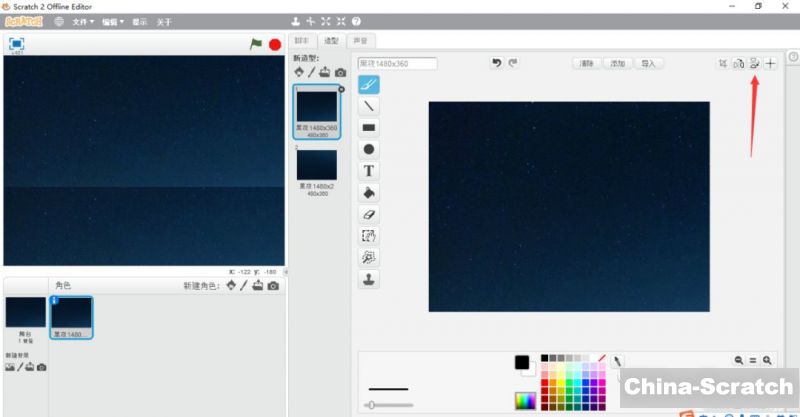Click the green flag to run

pyautogui.click(x=256, y=44)
